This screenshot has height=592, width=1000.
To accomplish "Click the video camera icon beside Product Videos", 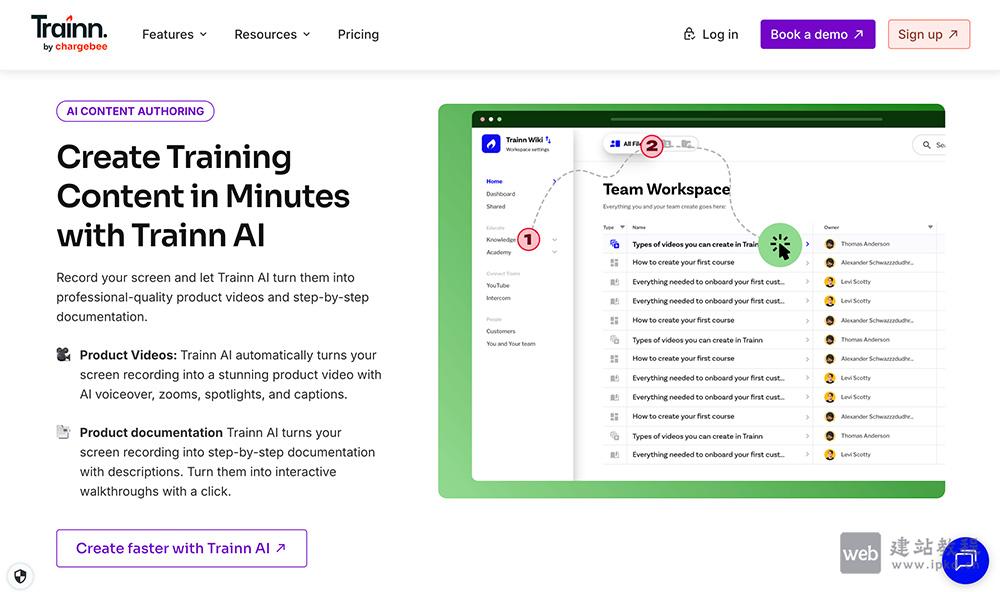I will 64,355.
